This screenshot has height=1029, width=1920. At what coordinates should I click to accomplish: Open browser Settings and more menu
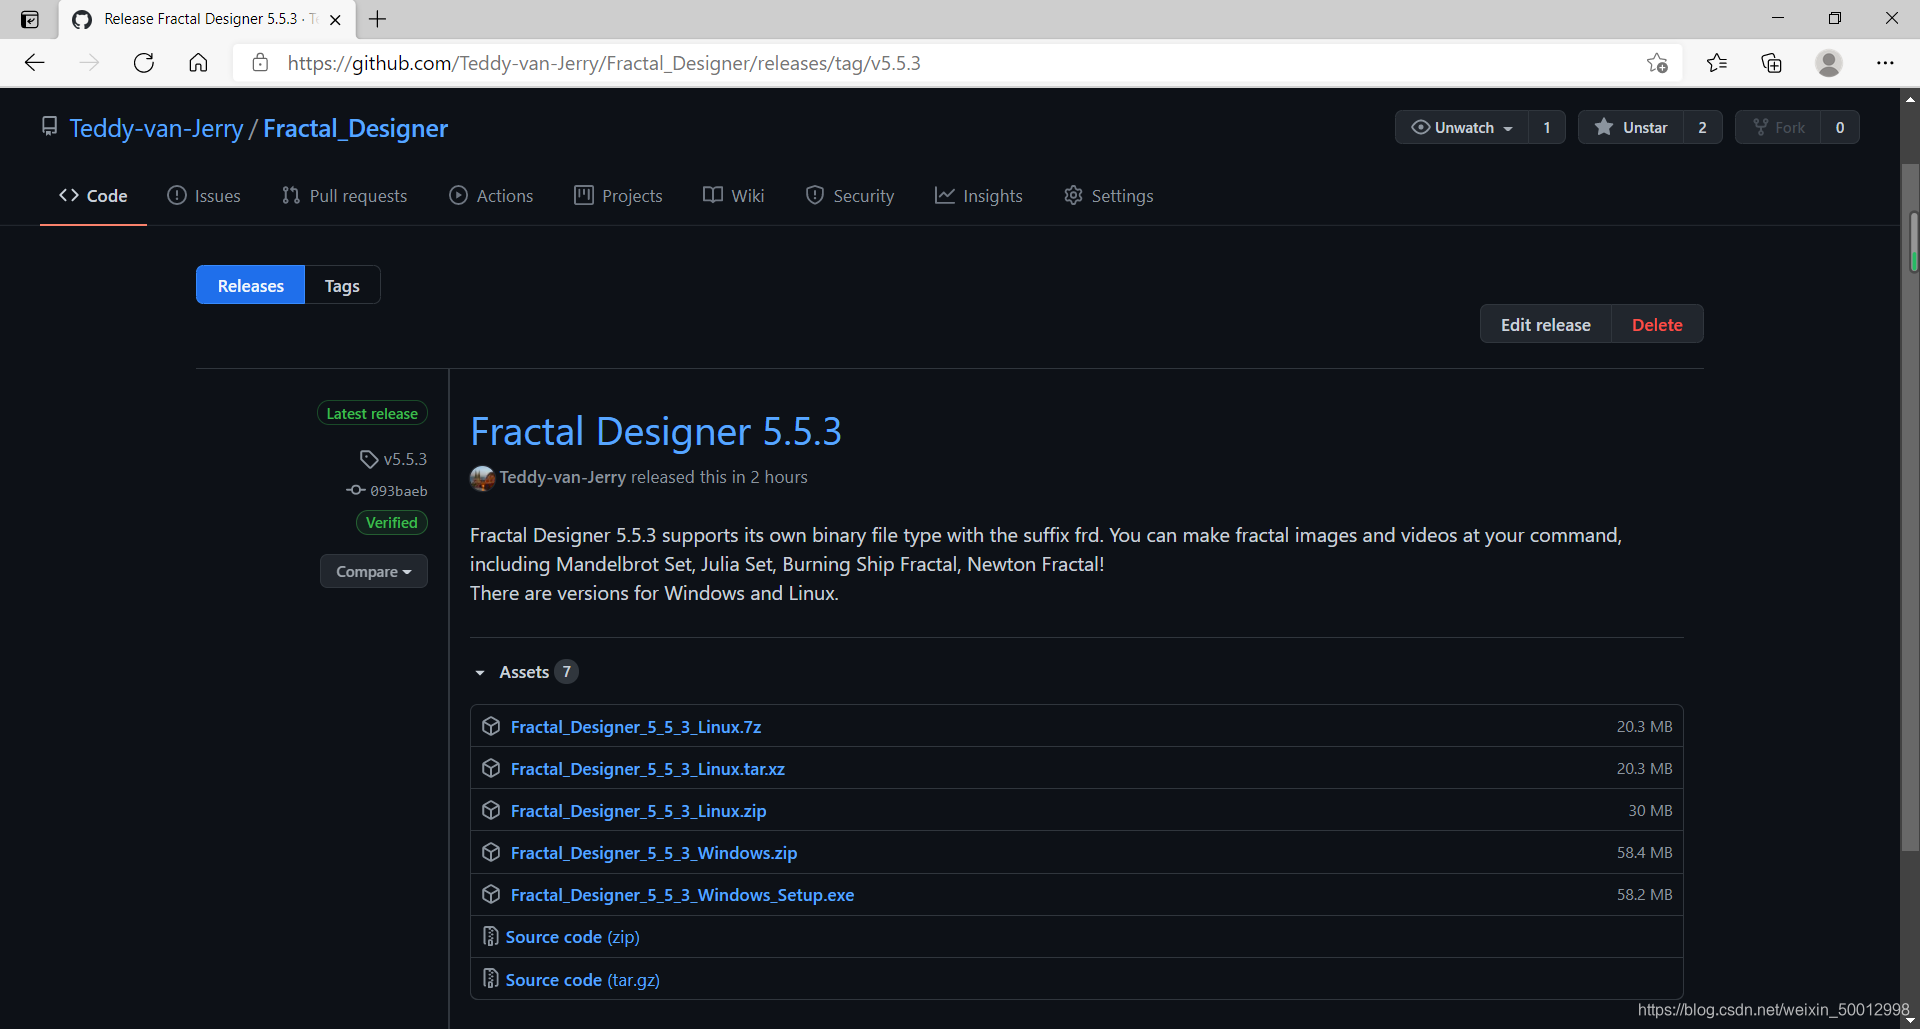point(1885,63)
